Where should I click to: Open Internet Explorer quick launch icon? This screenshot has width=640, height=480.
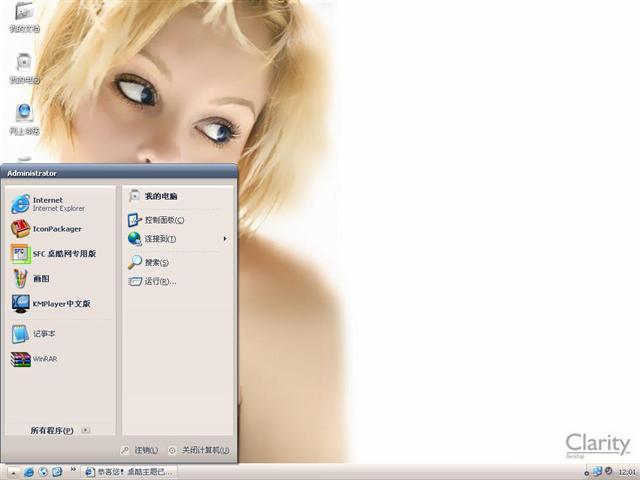[29, 472]
